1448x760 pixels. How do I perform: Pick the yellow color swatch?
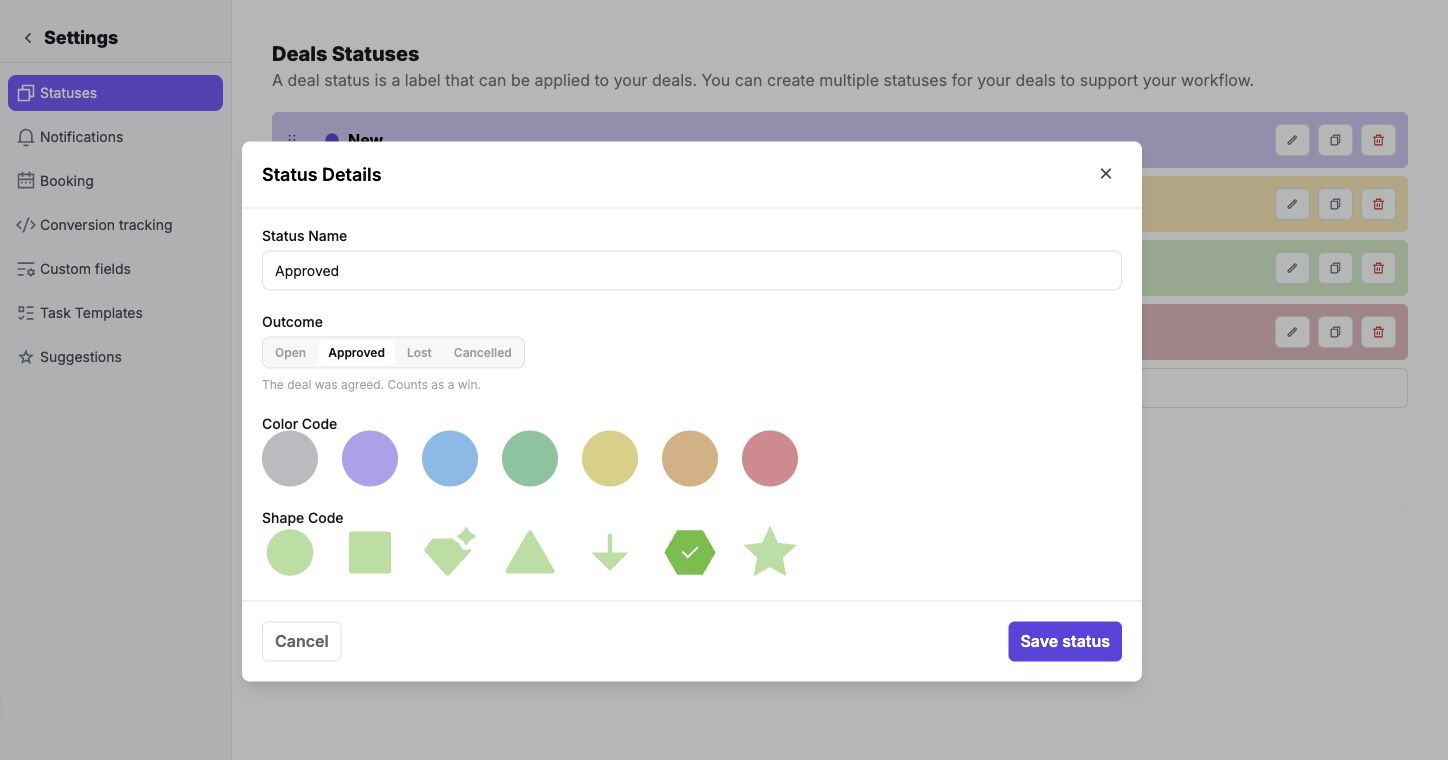click(610, 459)
